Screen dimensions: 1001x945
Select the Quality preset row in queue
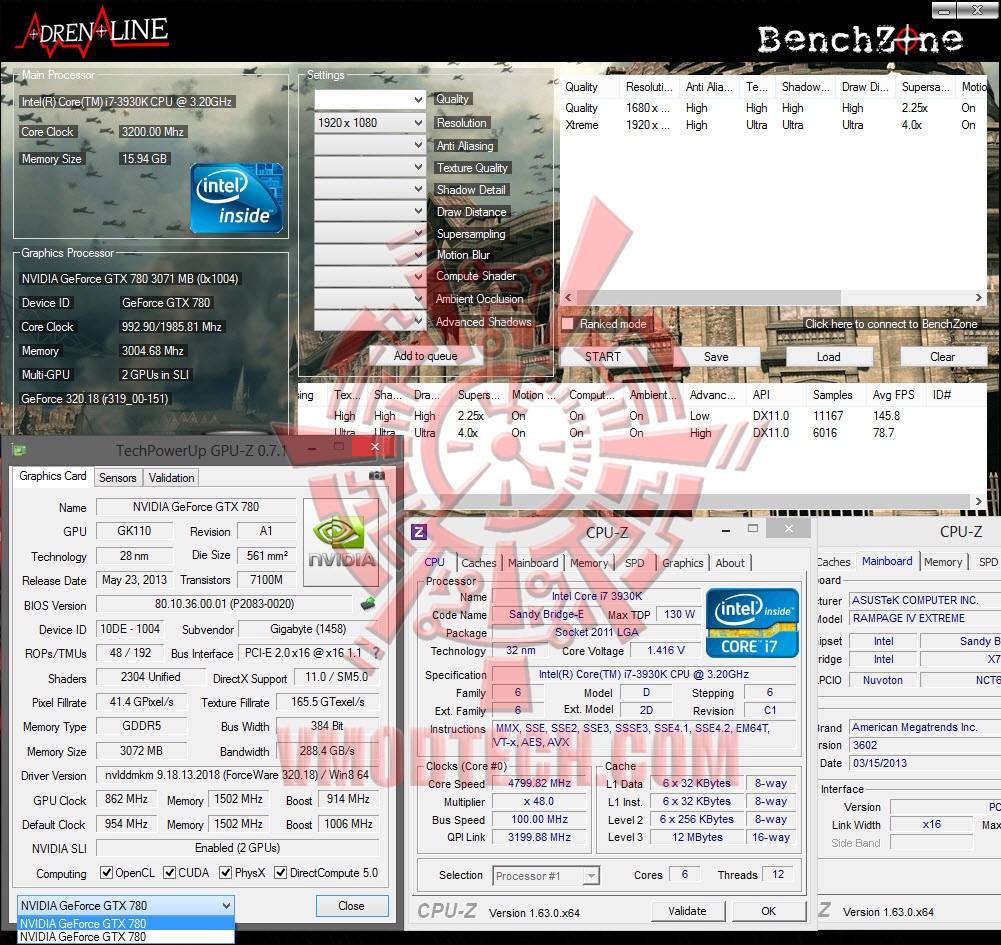(x=772, y=108)
